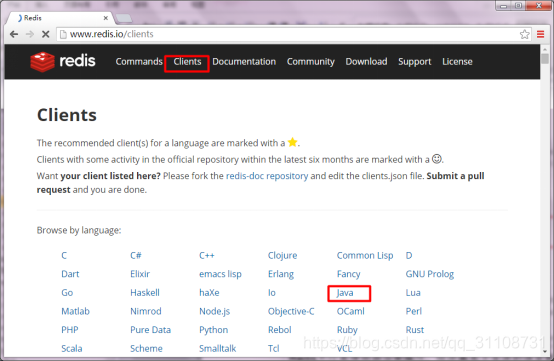
Task: Browse clients for Go
Action: (x=67, y=293)
